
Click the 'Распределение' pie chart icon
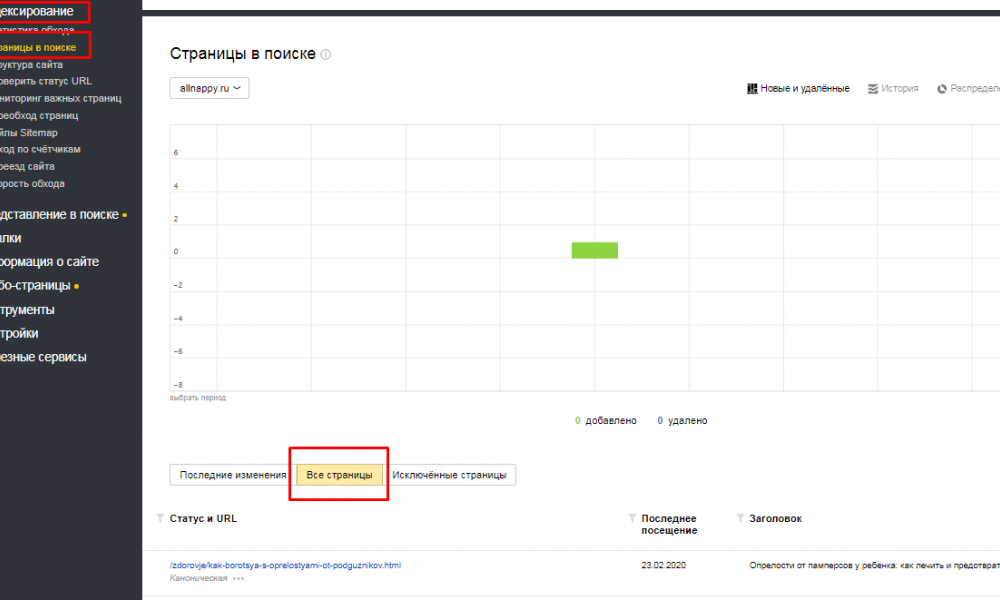(x=942, y=88)
